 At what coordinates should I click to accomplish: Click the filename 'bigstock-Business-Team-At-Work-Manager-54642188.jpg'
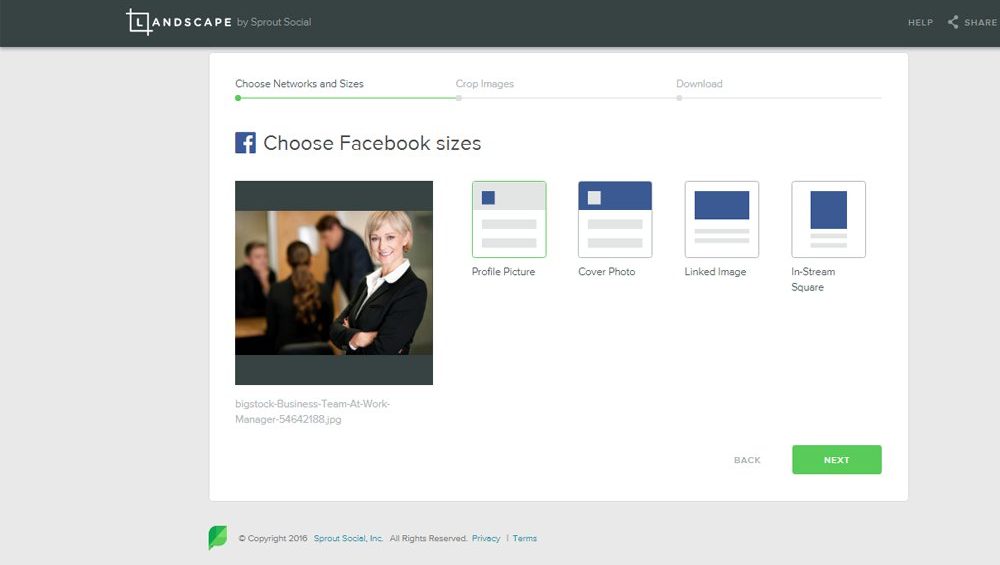click(312, 411)
